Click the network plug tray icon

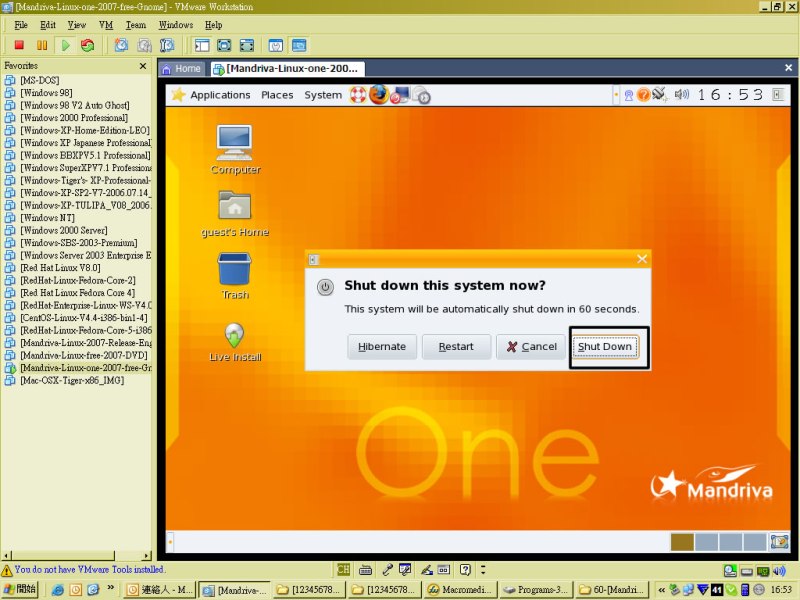659,94
